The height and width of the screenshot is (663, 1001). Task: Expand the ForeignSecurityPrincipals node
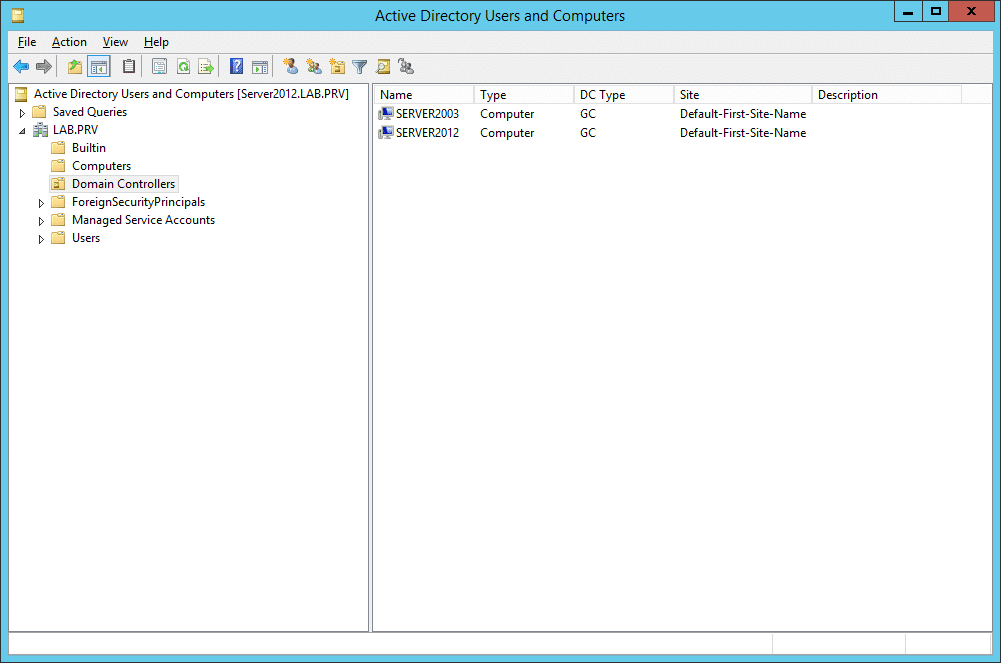(41, 203)
